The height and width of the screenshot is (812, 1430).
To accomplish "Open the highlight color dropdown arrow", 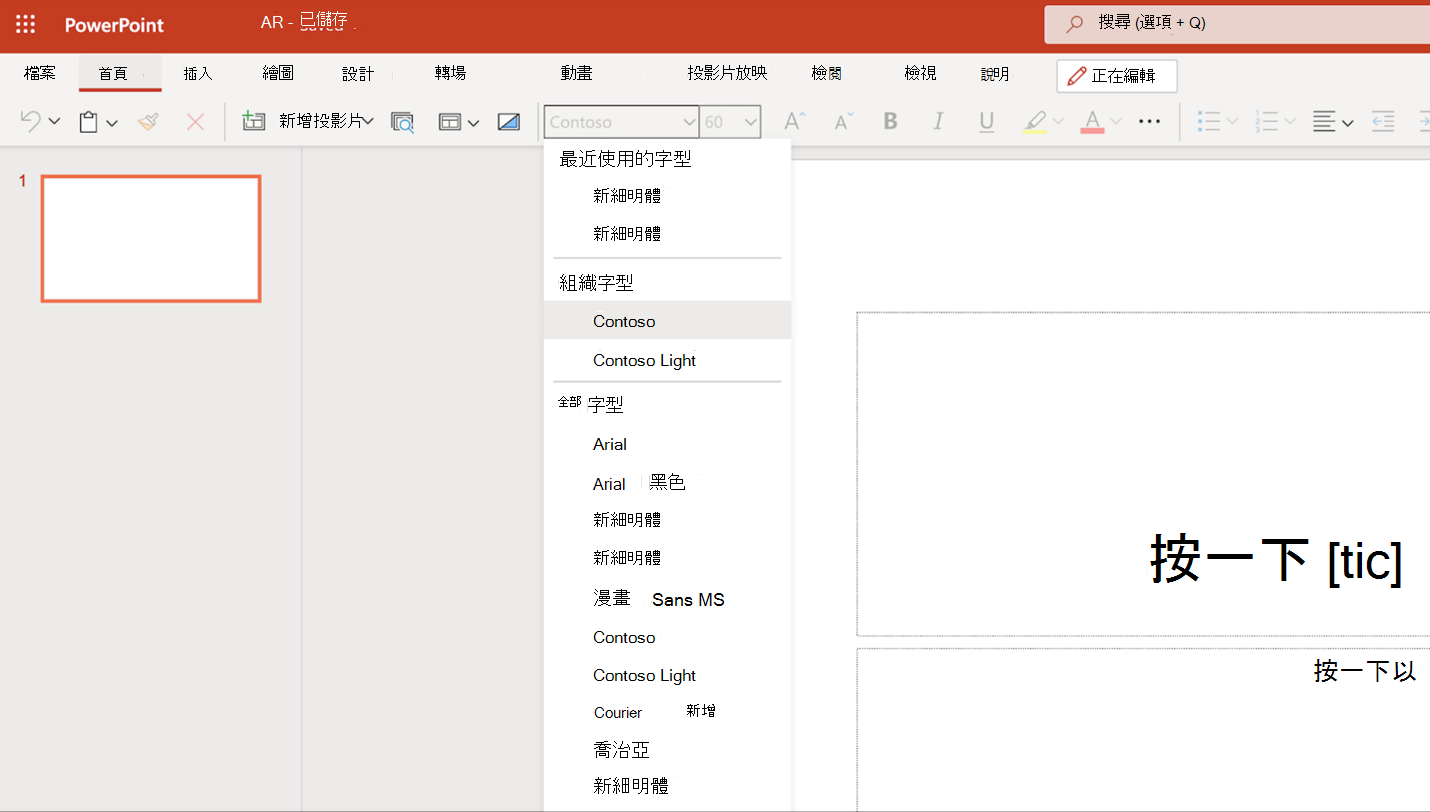I will 1058,122.
